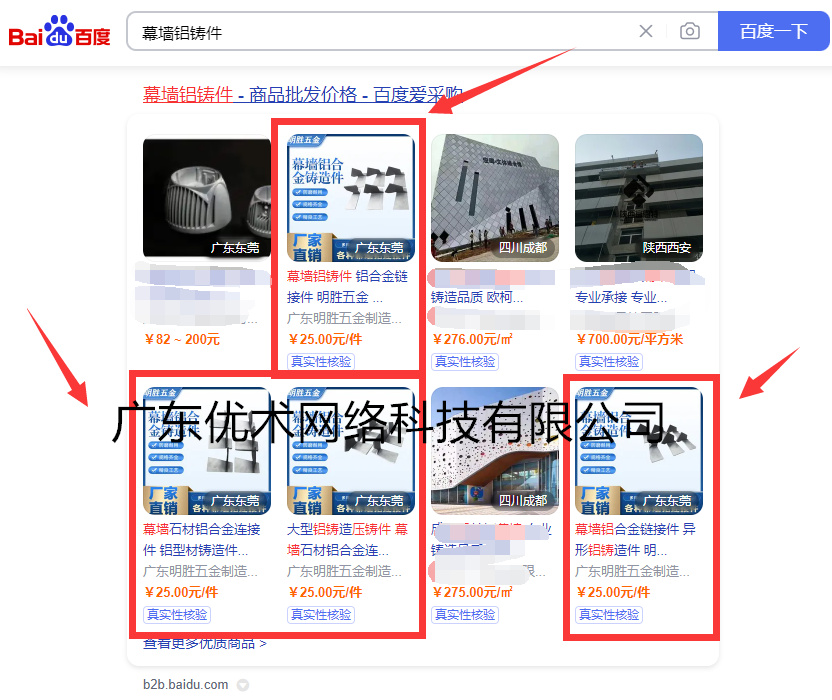The width and height of the screenshot is (832, 700).
Task: Select ¥25.00元/件 under 幕墙铝铸件 铝合金链接件 listing
Action: 325,339
